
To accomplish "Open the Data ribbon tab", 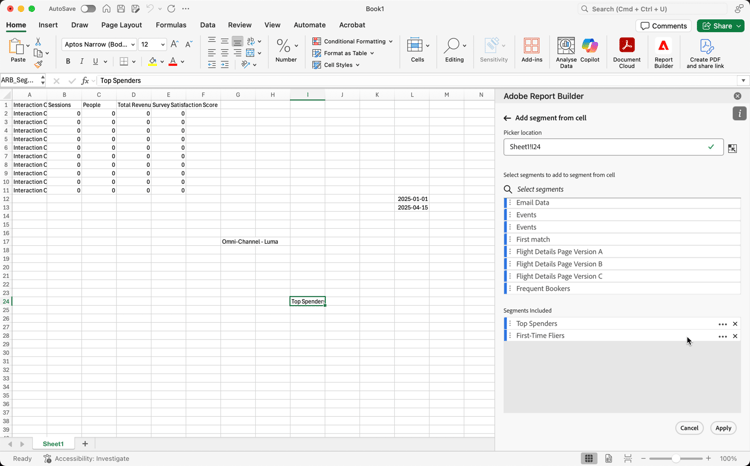I will [208, 25].
